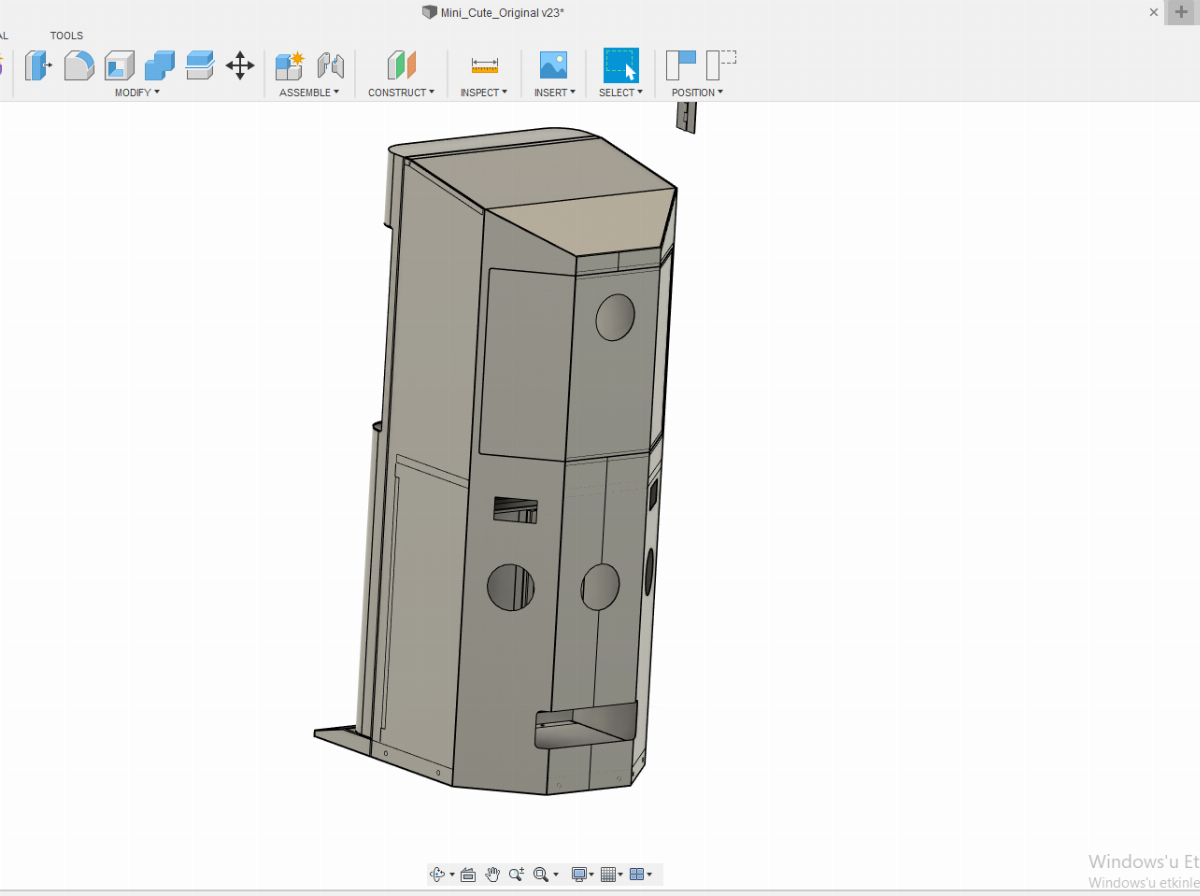Click the document cube icon beside Mini_Cute_Original
Viewport: 1200px width, 896px height.
click(430, 12)
